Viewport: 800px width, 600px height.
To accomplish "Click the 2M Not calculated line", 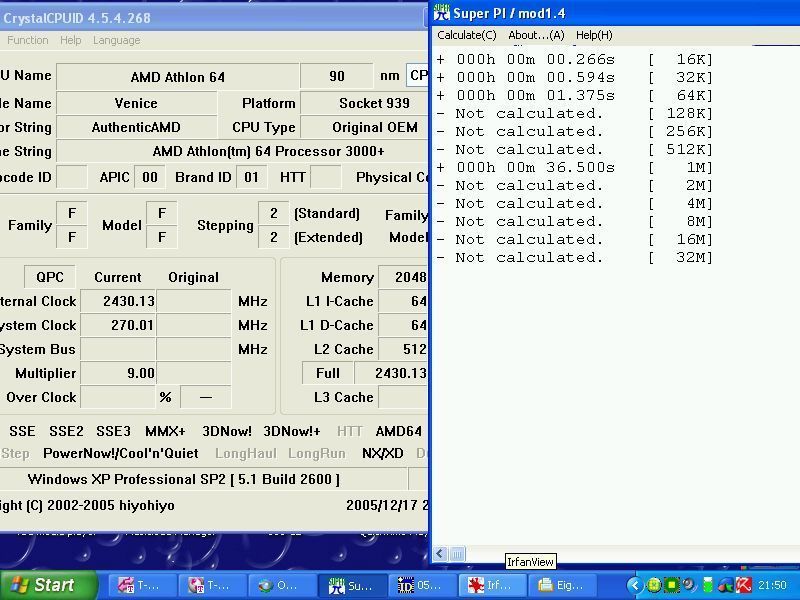I will click(574, 185).
